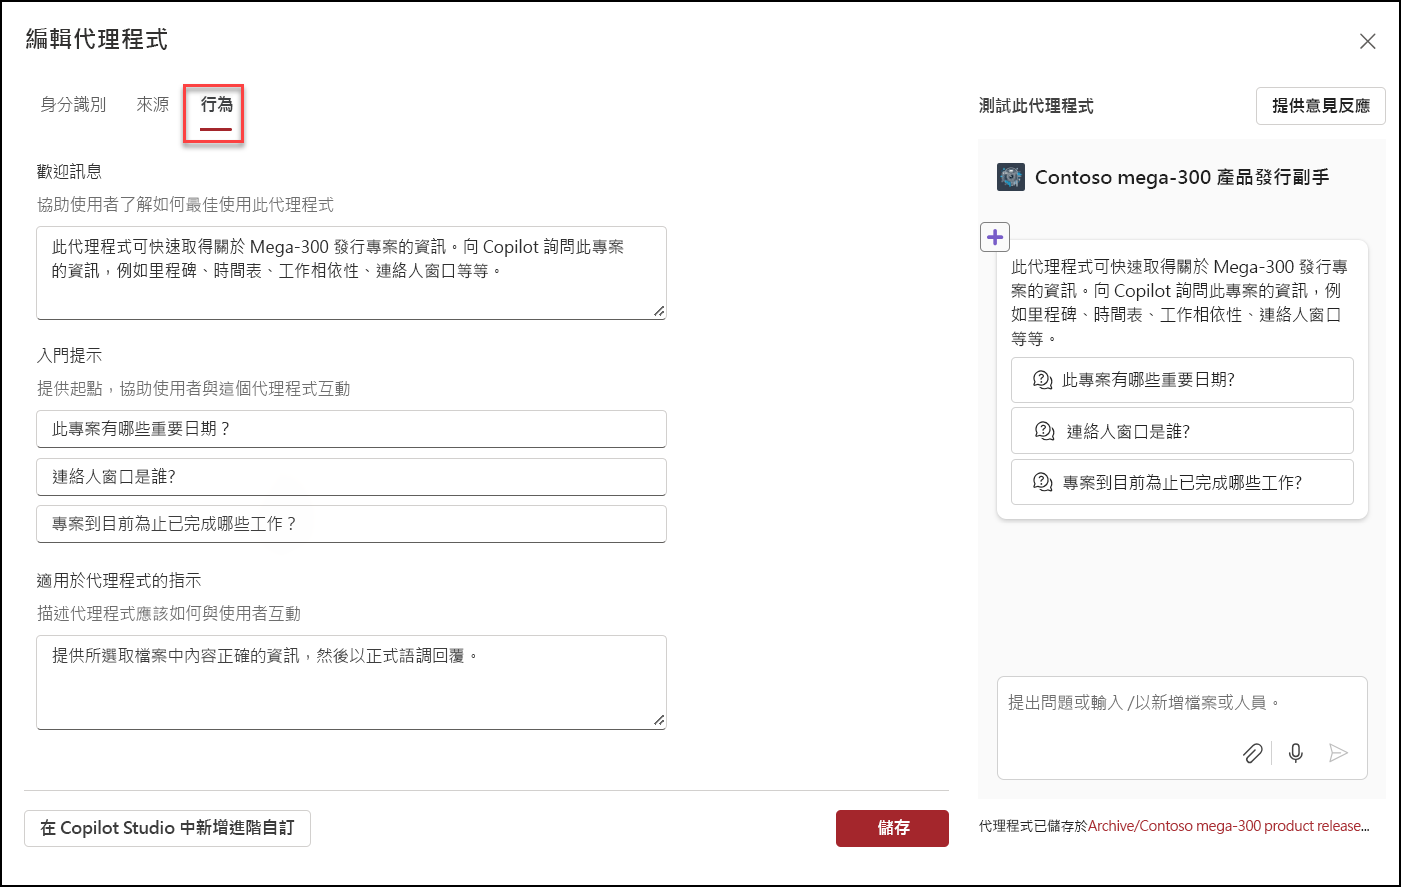Click the 入門提示 section label
Image resolution: width=1401 pixels, height=887 pixels.
tap(69, 356)
